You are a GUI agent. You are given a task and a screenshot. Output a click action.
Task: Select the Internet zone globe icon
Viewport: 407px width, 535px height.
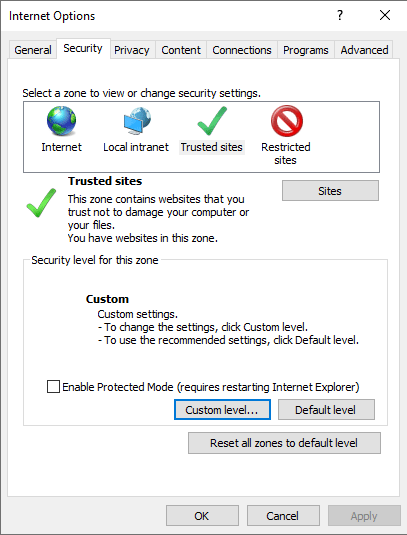61,120
